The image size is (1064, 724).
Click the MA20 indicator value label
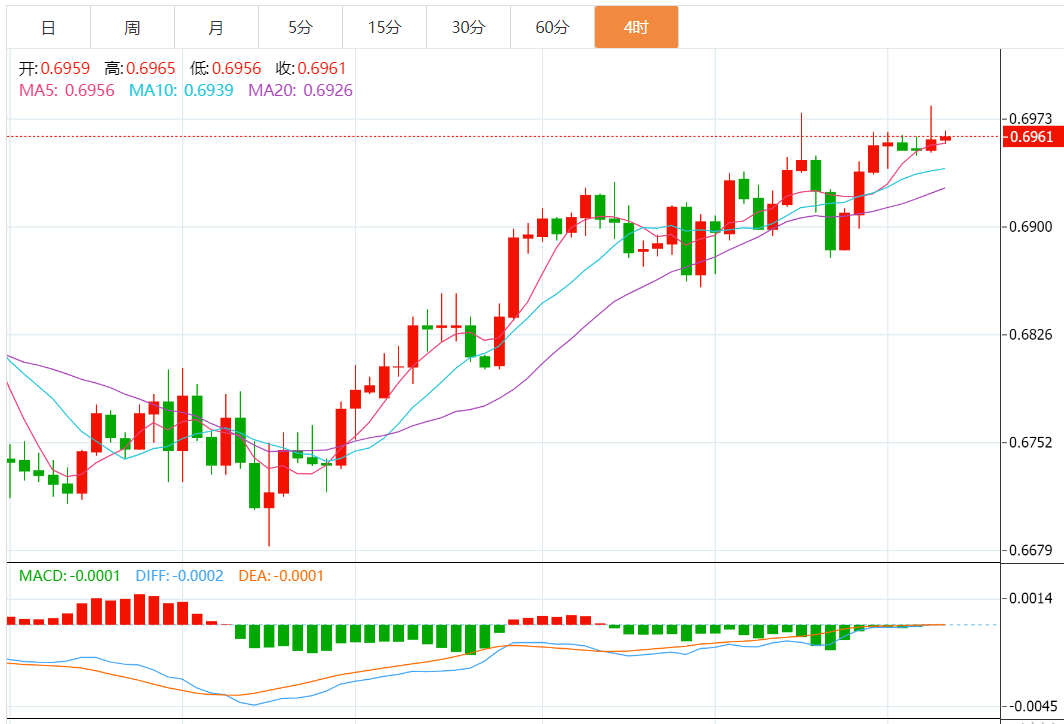coord(300,90)
